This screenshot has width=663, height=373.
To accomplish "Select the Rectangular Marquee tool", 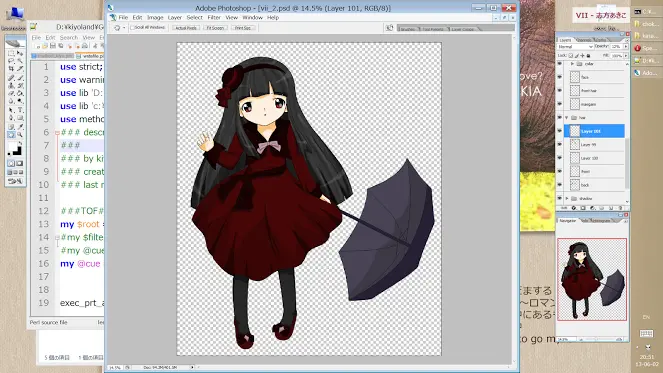I will (x=11, y=52).
